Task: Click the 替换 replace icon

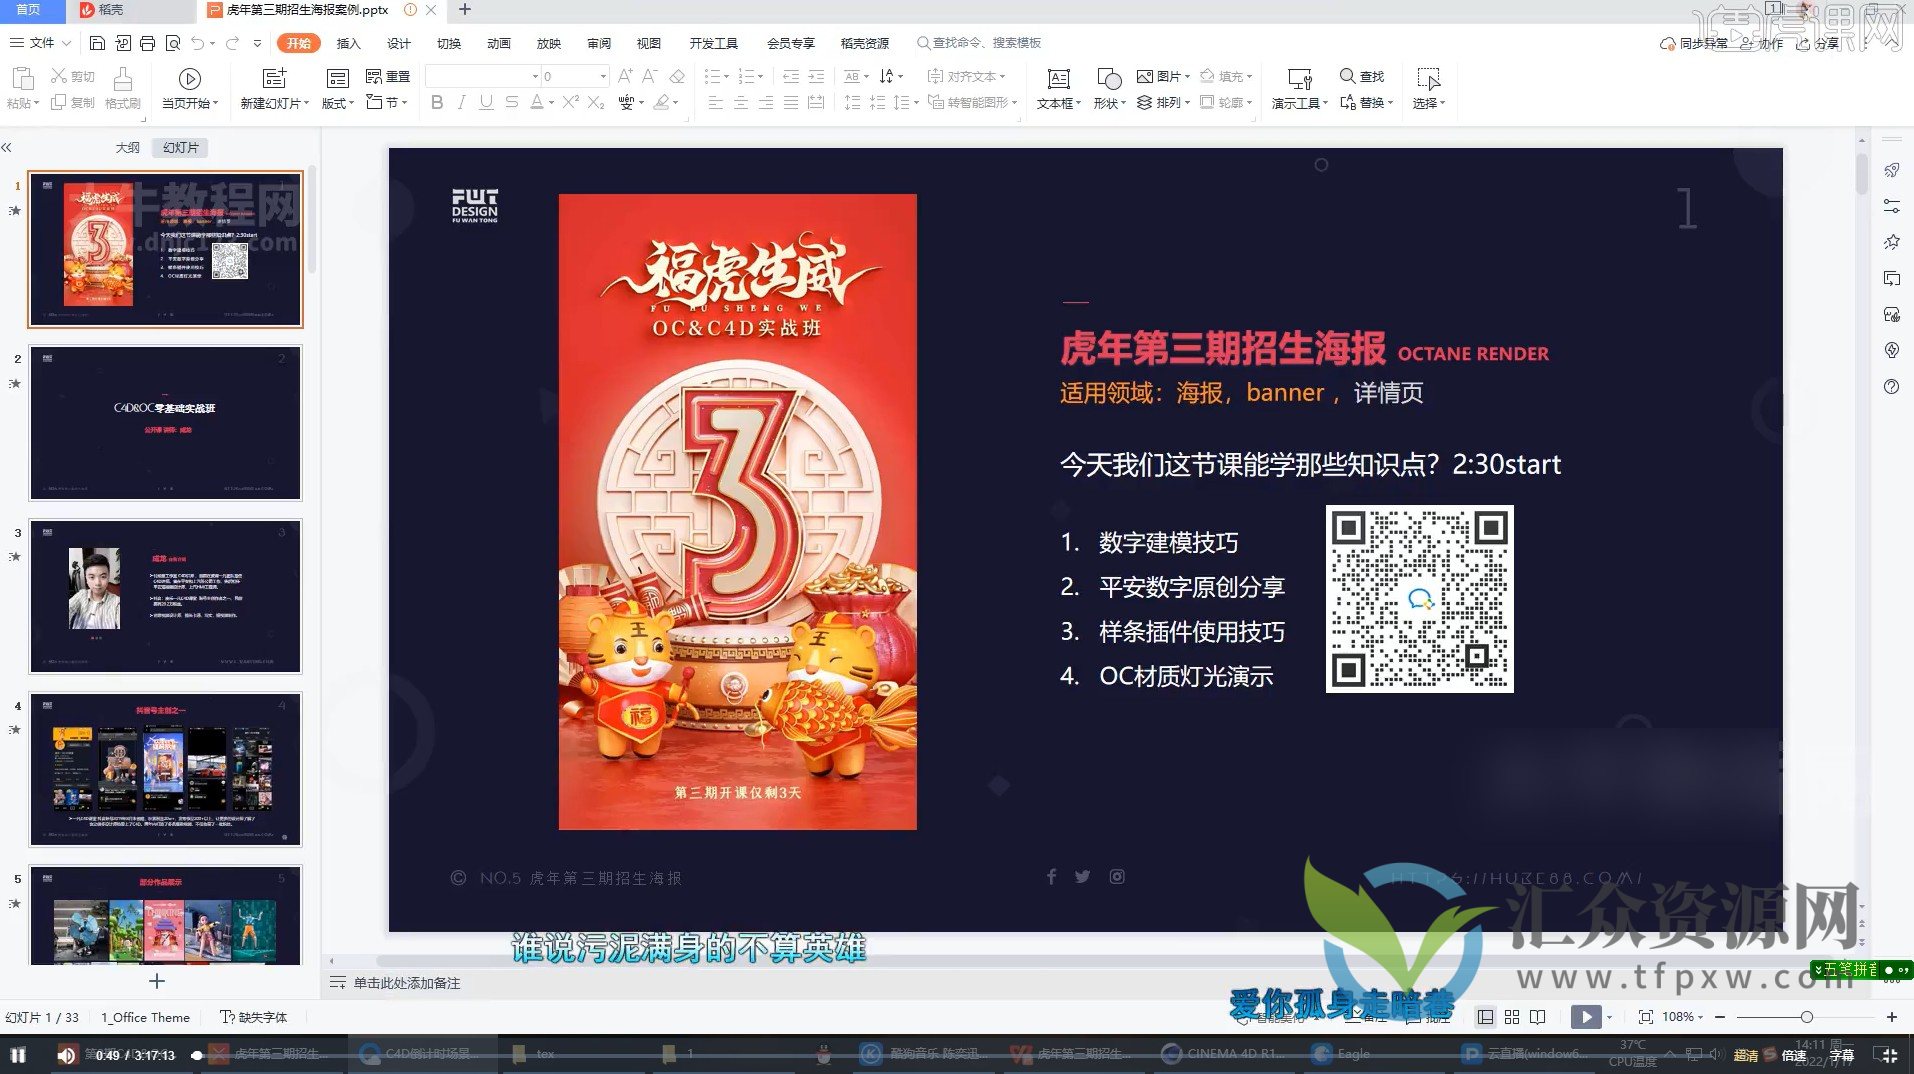Action: click(1363, 101)
